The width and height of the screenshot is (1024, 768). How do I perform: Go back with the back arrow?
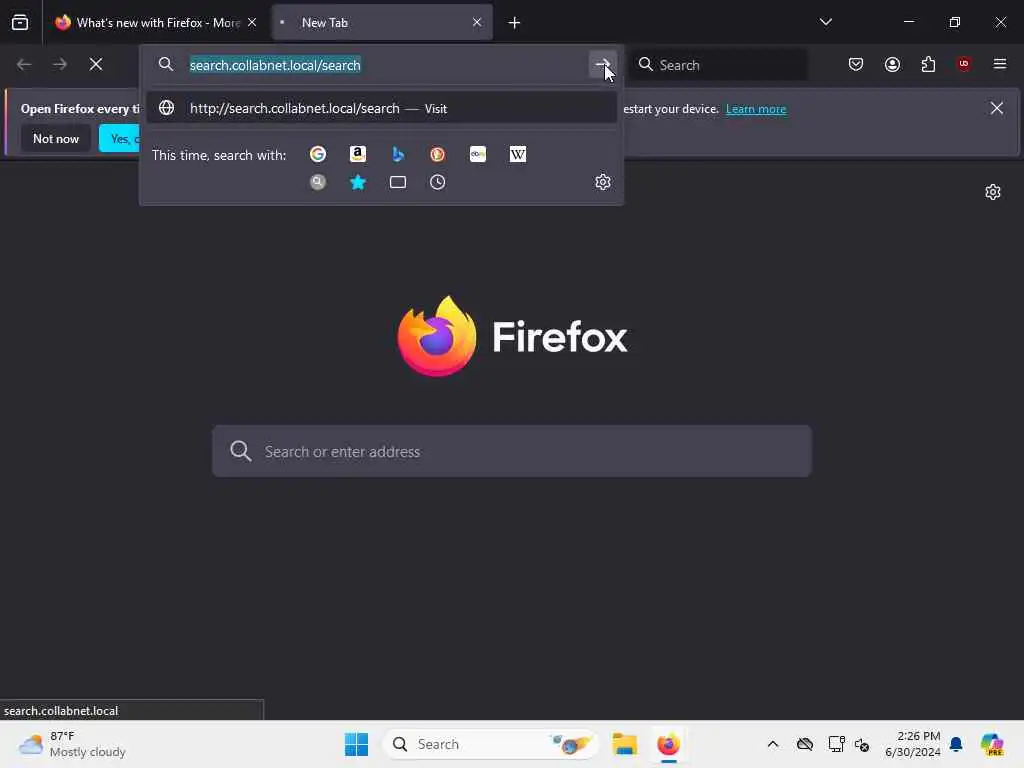coord(24,65)
